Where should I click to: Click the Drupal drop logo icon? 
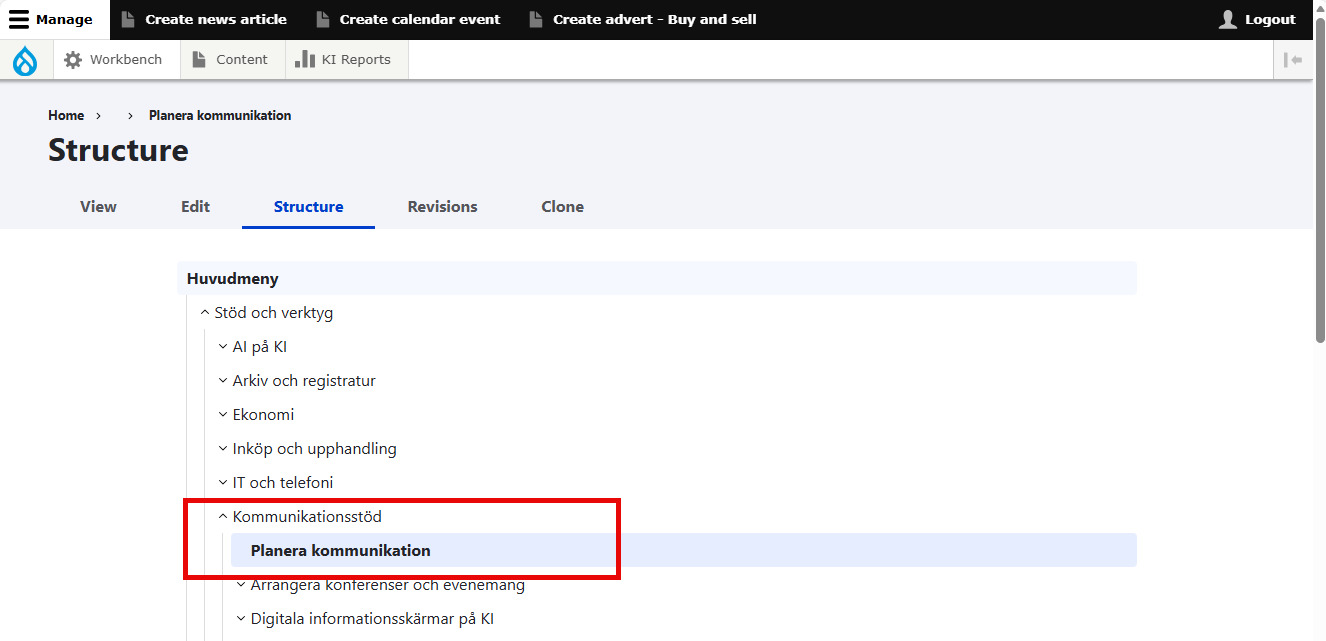[x=25, y=61]
